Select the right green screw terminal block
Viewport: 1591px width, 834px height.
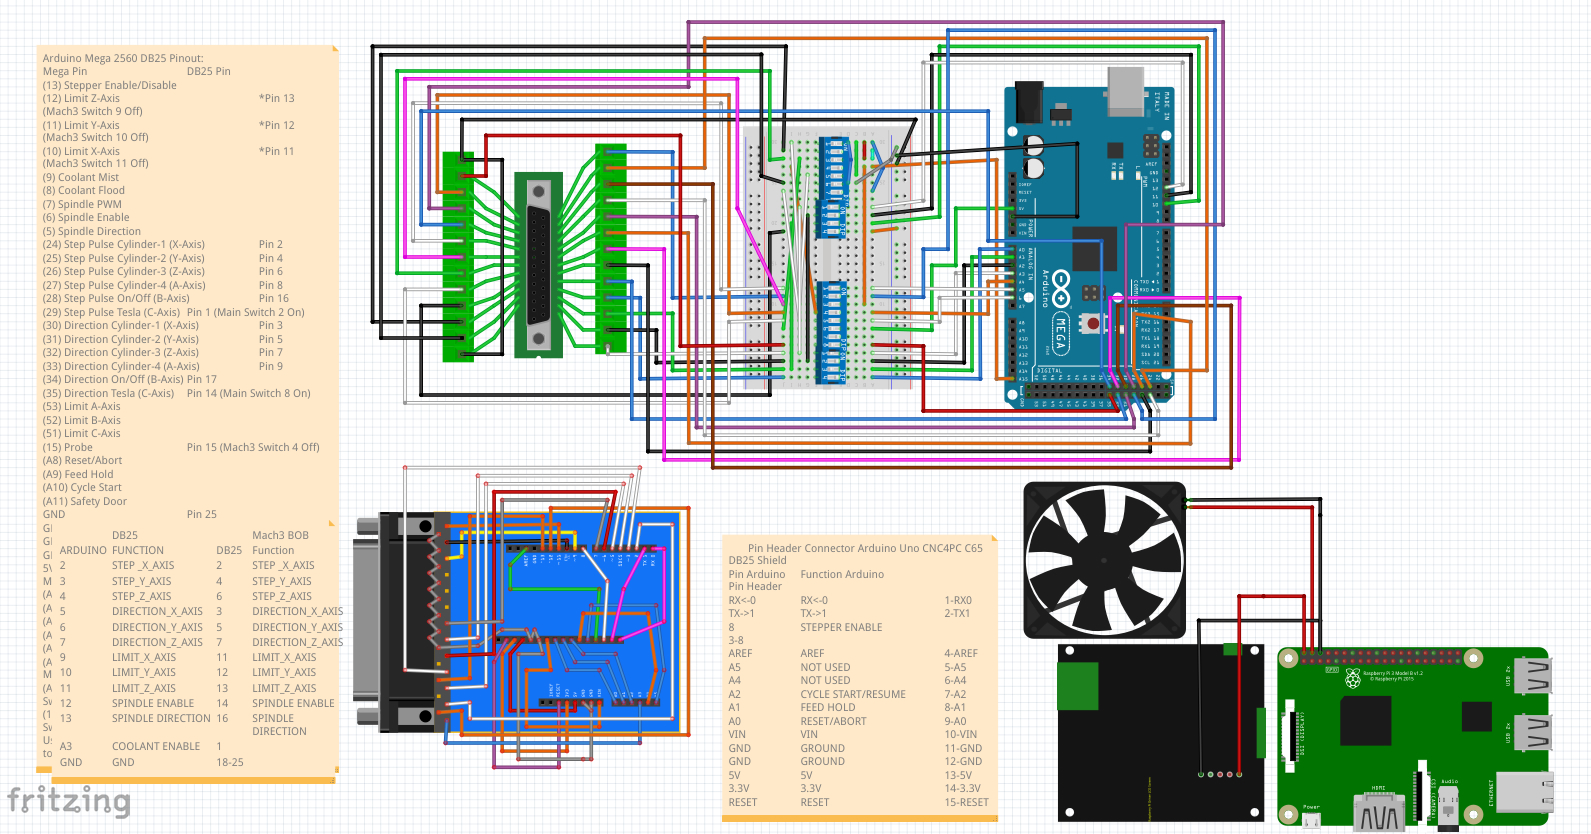(610, 248)
